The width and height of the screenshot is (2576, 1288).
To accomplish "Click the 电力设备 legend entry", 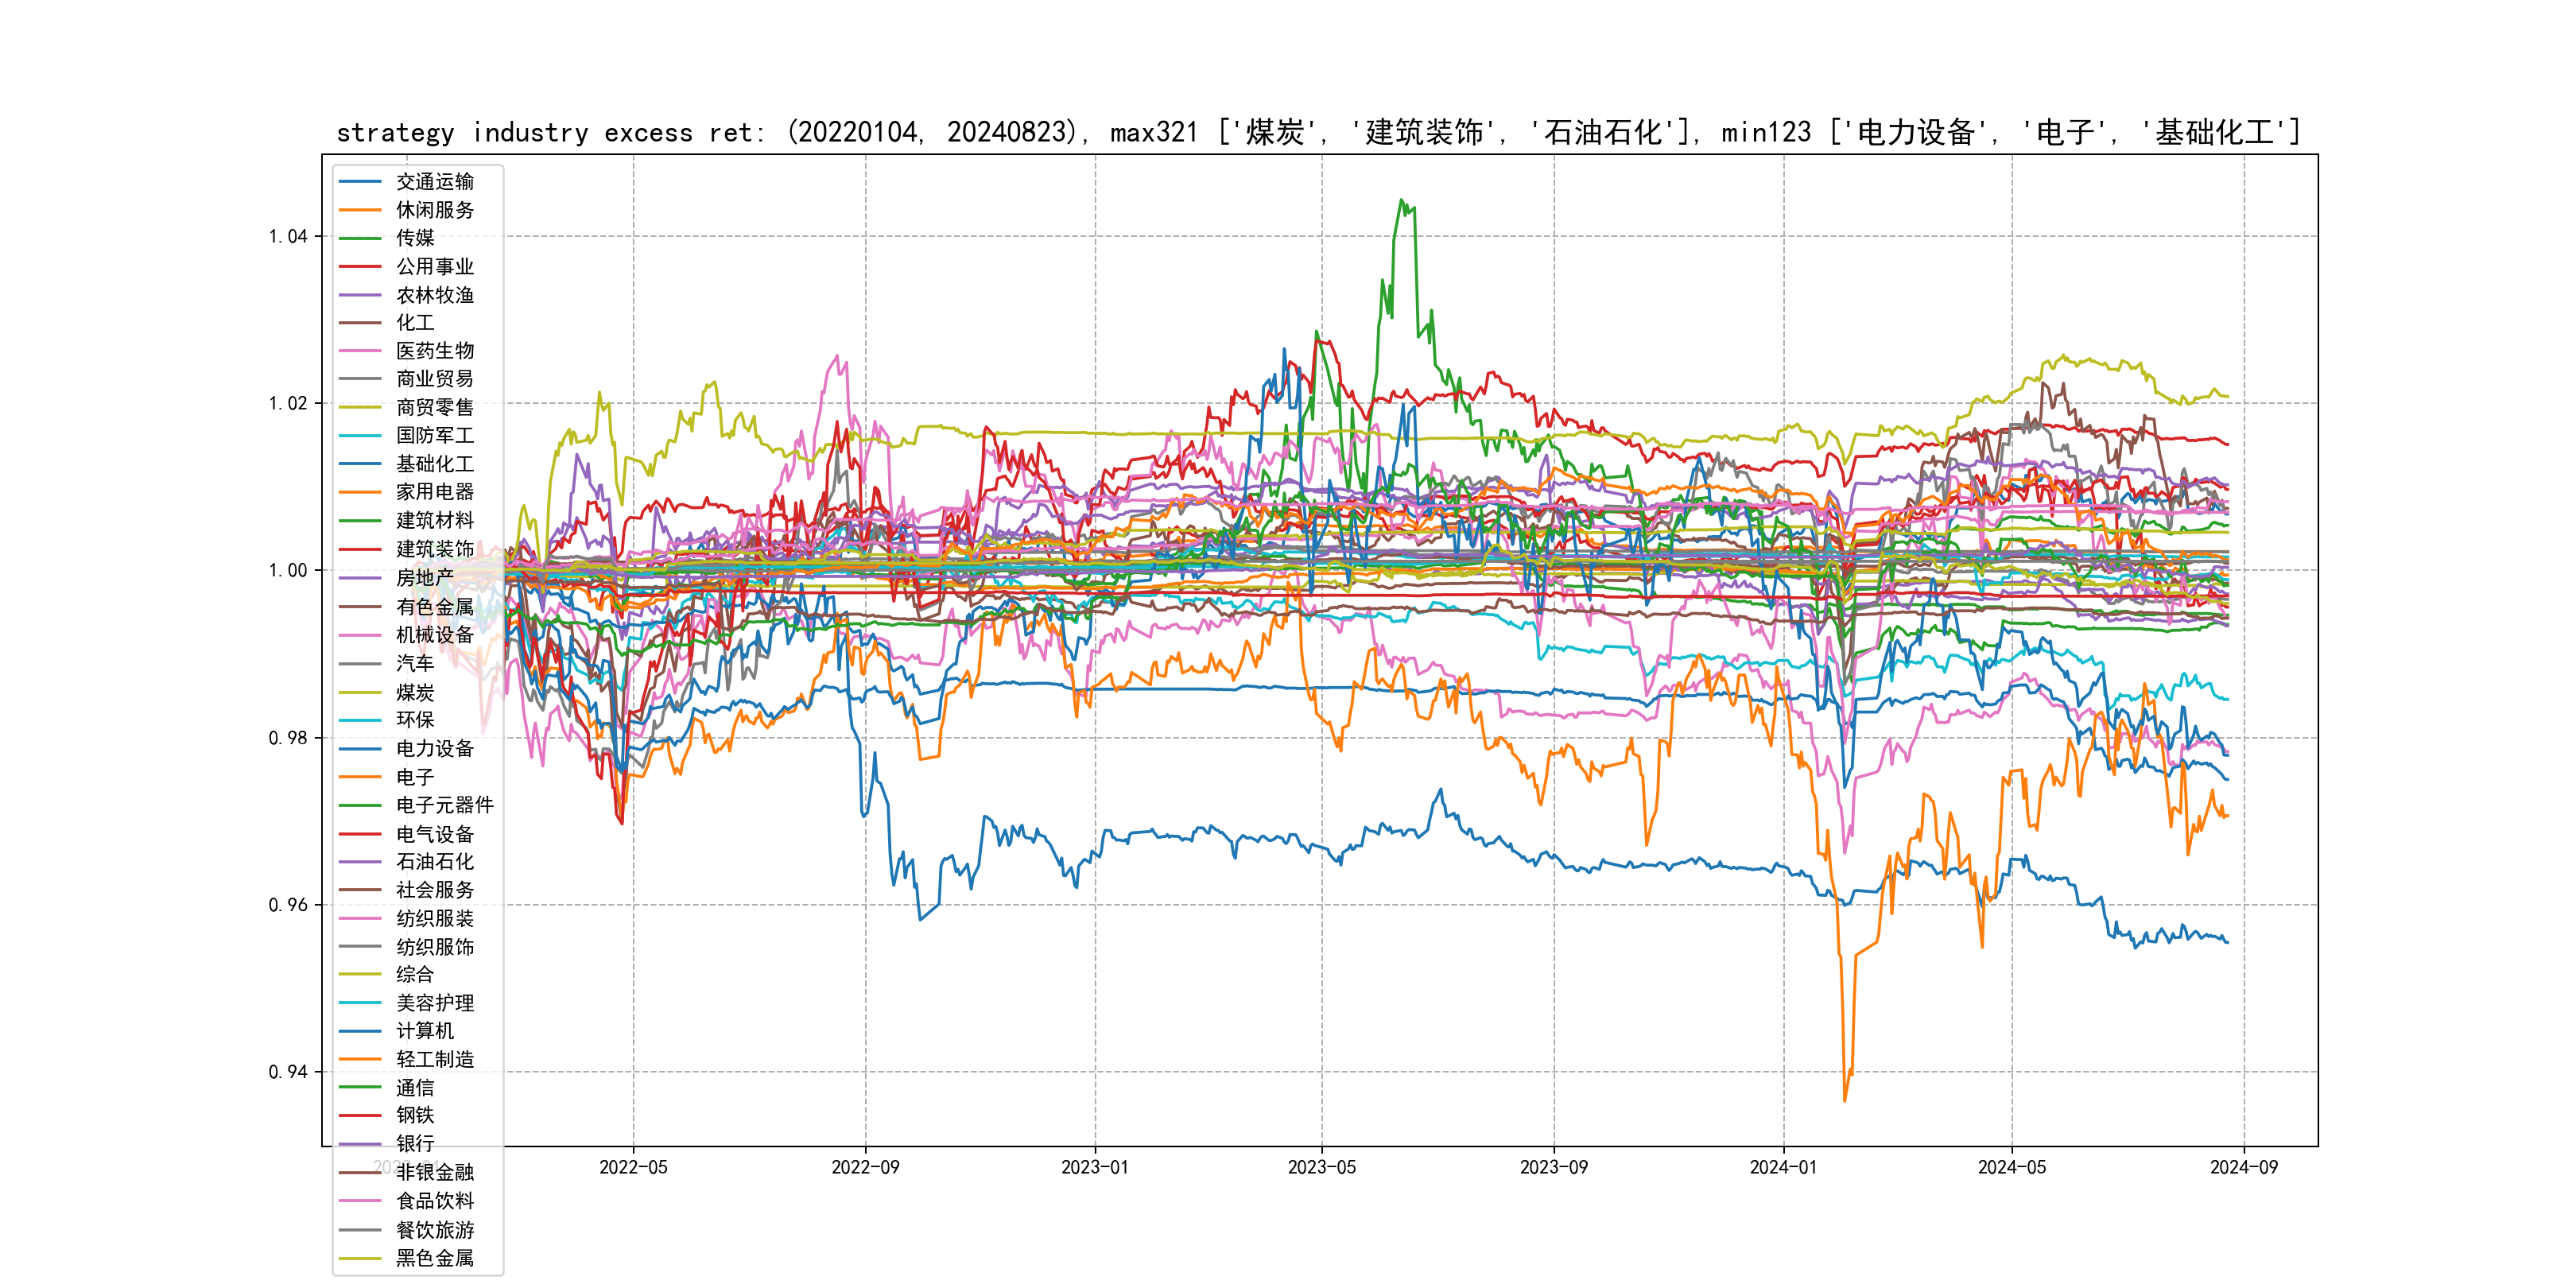I will click(434, 748).
